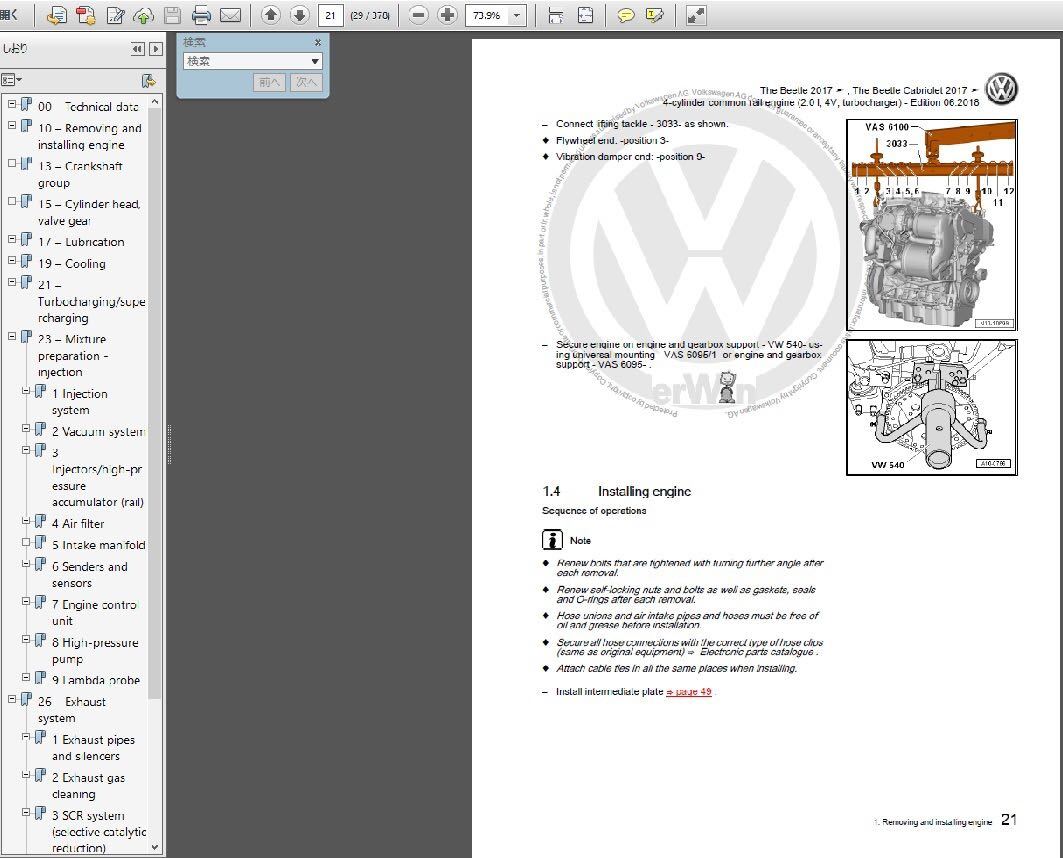Add a sticky note comment
Screen dimensions: 1063x858
click(626, 15)
